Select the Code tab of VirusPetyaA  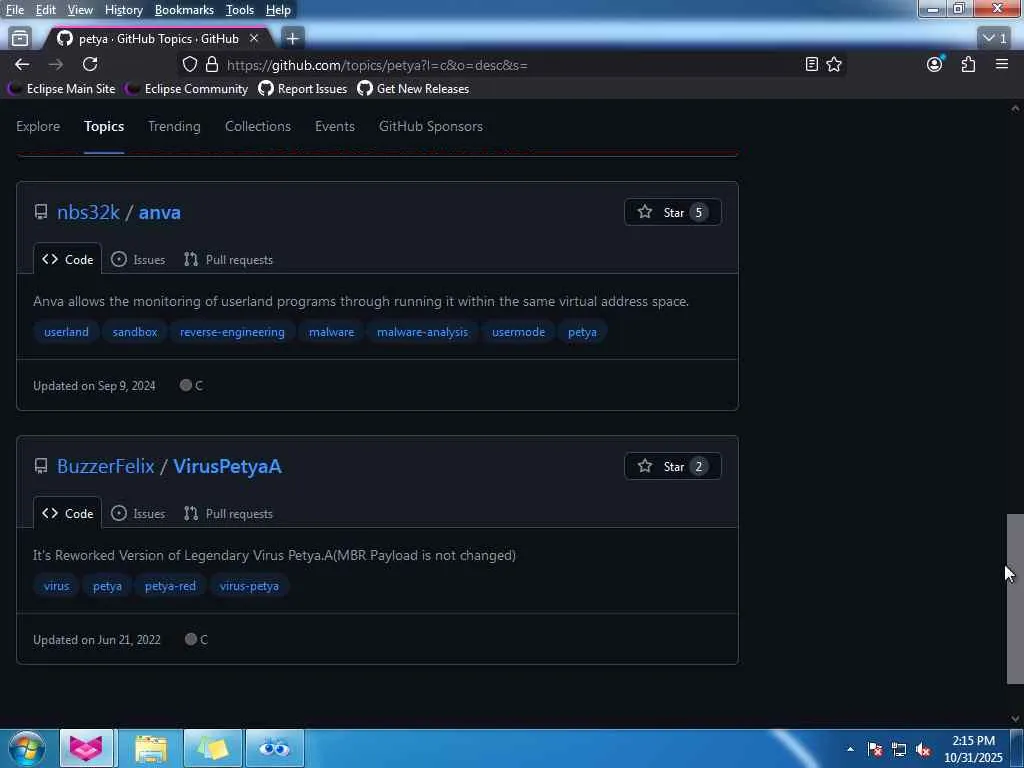[x=68, y=513]
